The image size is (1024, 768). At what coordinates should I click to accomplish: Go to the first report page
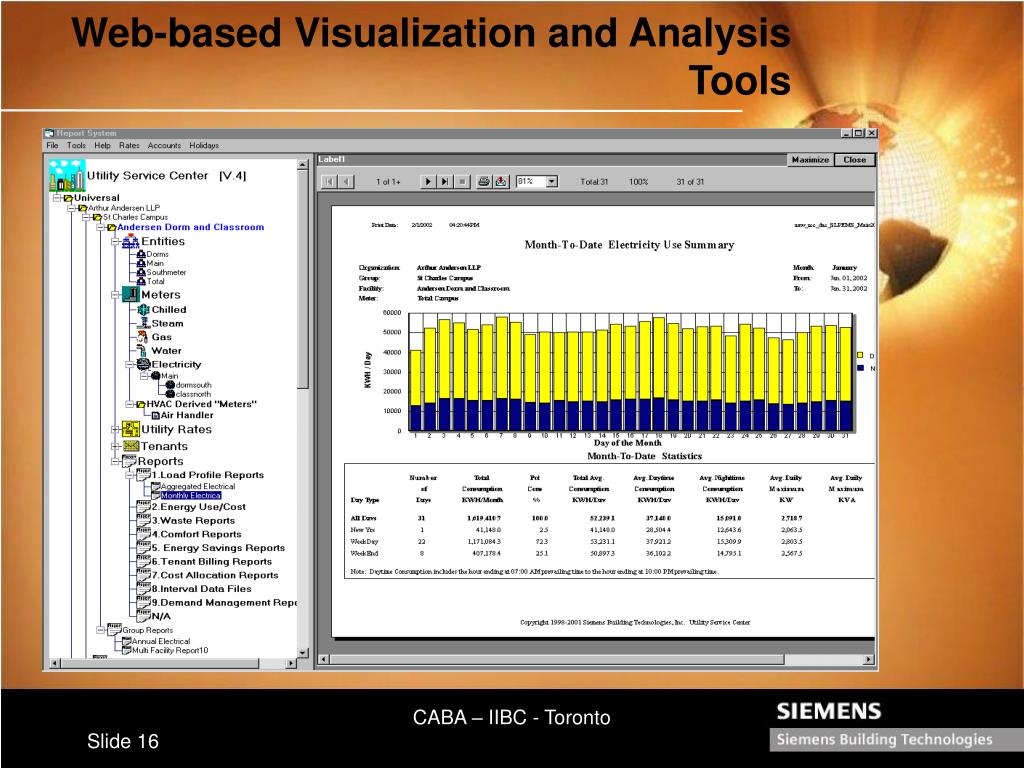pos(330,182)
